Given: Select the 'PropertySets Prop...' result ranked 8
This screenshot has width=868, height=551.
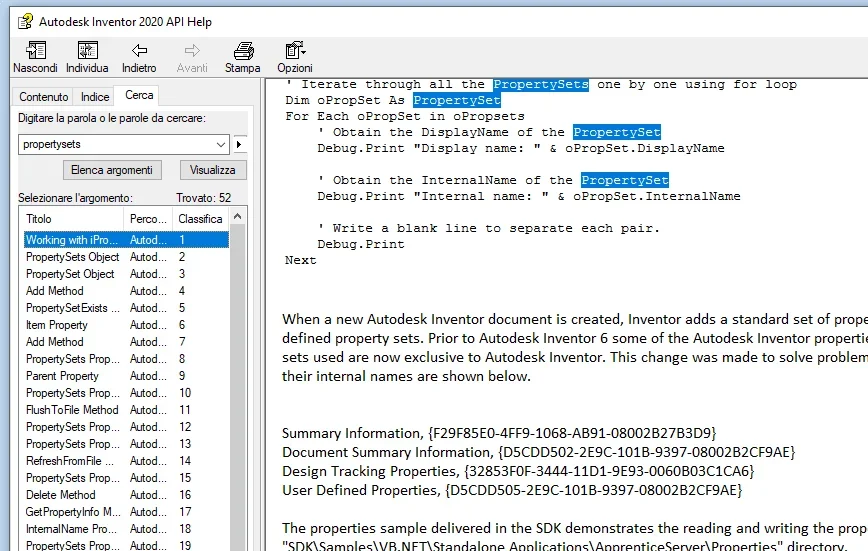Looking at the screenshot, I should point(126,359).
